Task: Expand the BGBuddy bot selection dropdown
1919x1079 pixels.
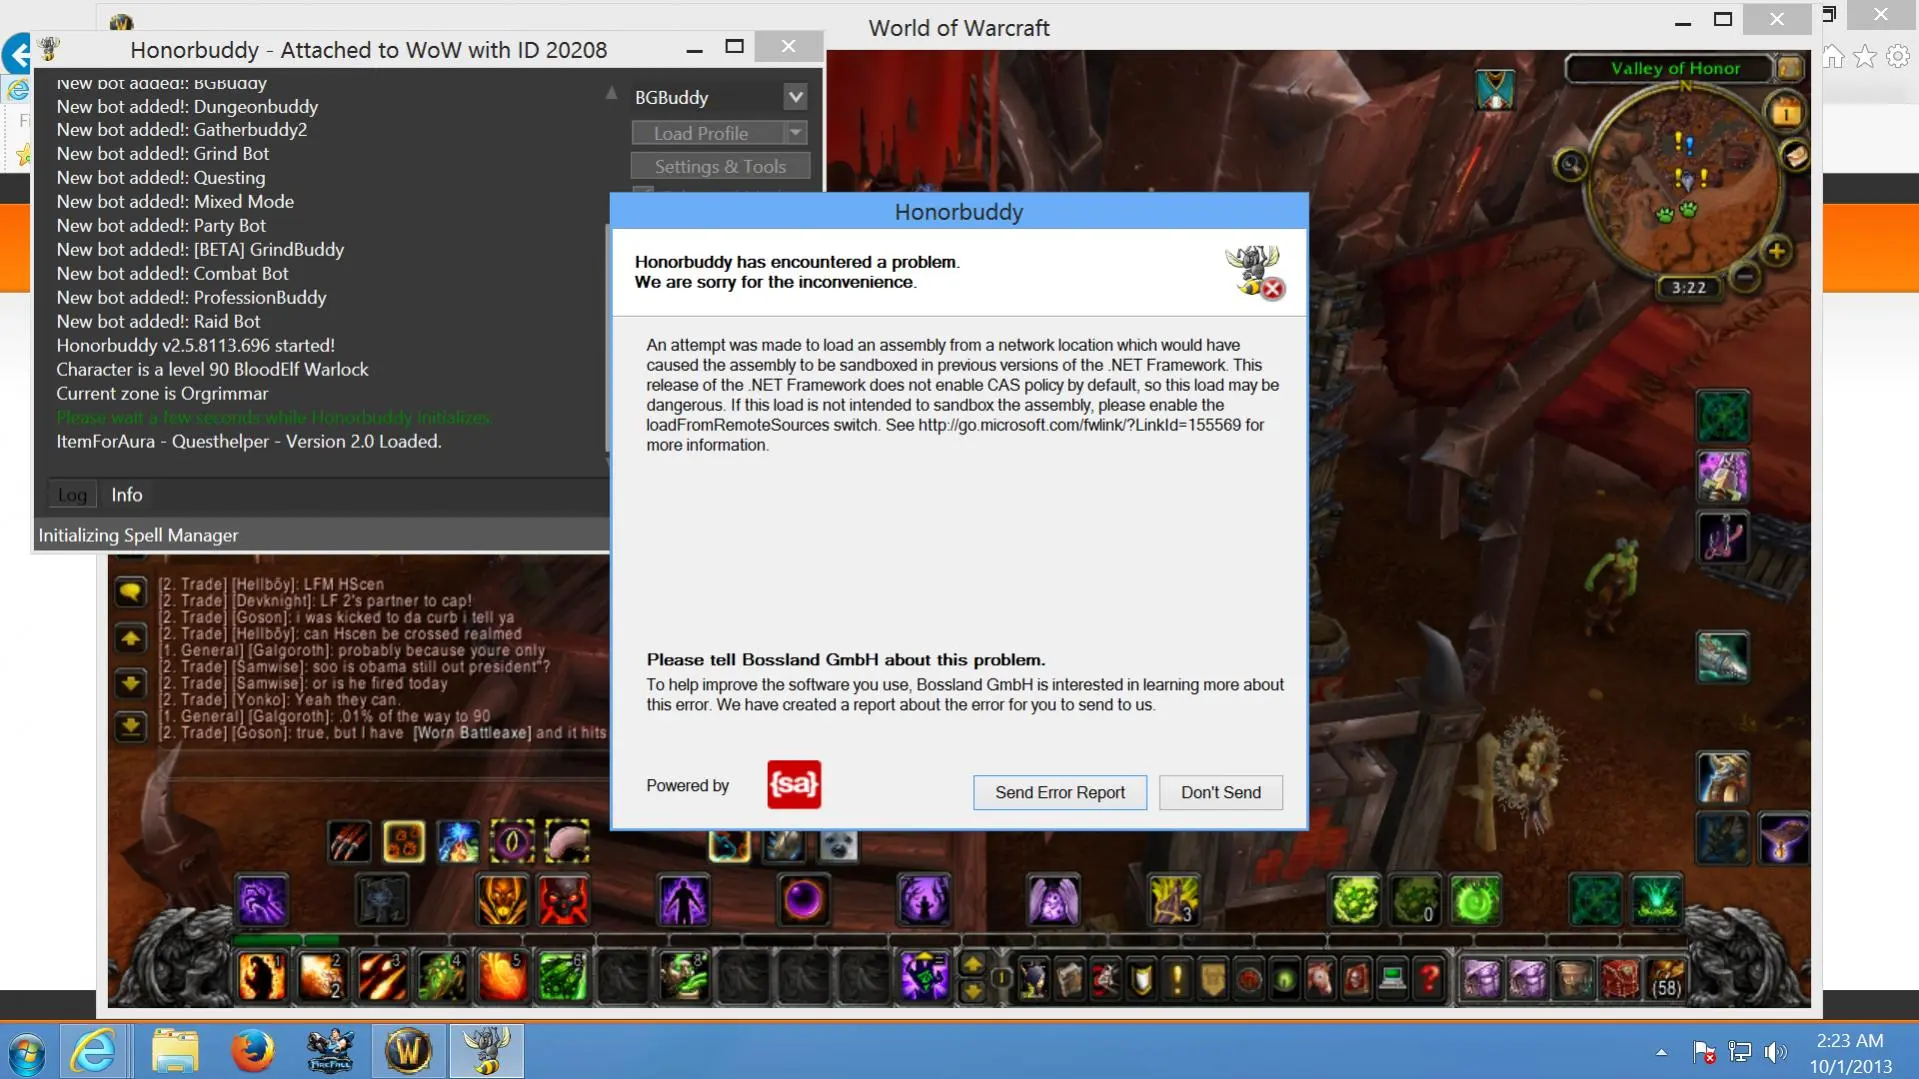Action: pos(795,97)
